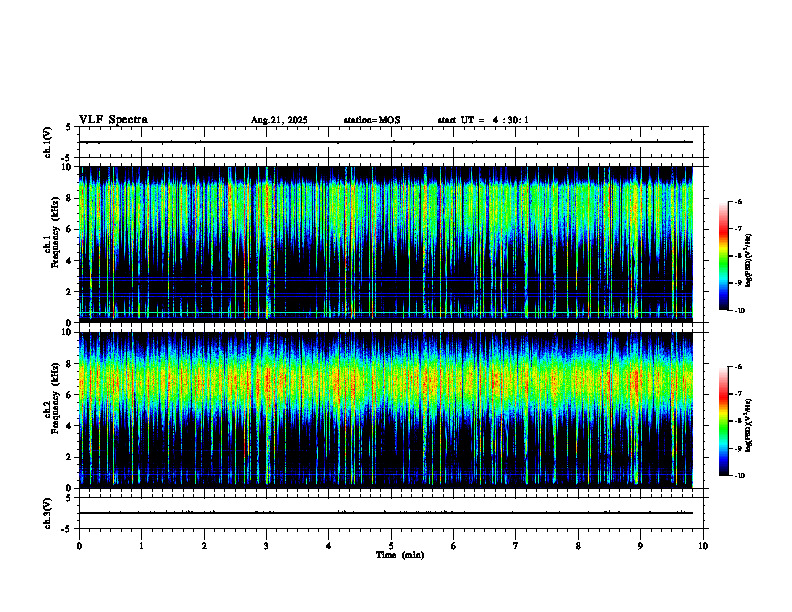This screenshot has width=792, height=612.
Task: Select the ch.1 "Frequency (kHz)" axis label
Action: tap(56, 233)
